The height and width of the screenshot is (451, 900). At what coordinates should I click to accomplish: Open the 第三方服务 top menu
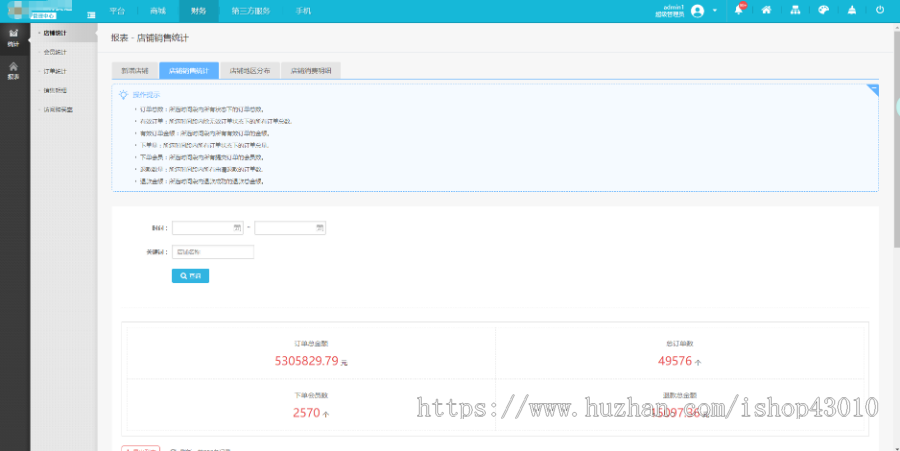coord(251,11)
